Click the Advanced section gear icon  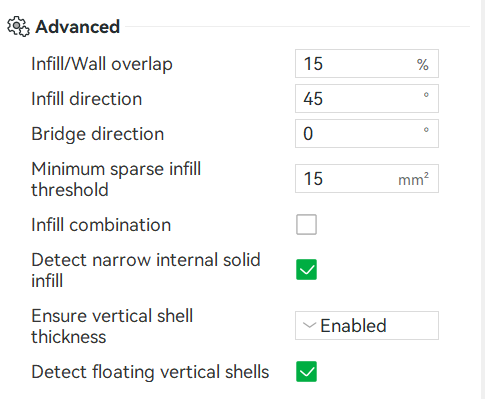click(x=18, y=26)
